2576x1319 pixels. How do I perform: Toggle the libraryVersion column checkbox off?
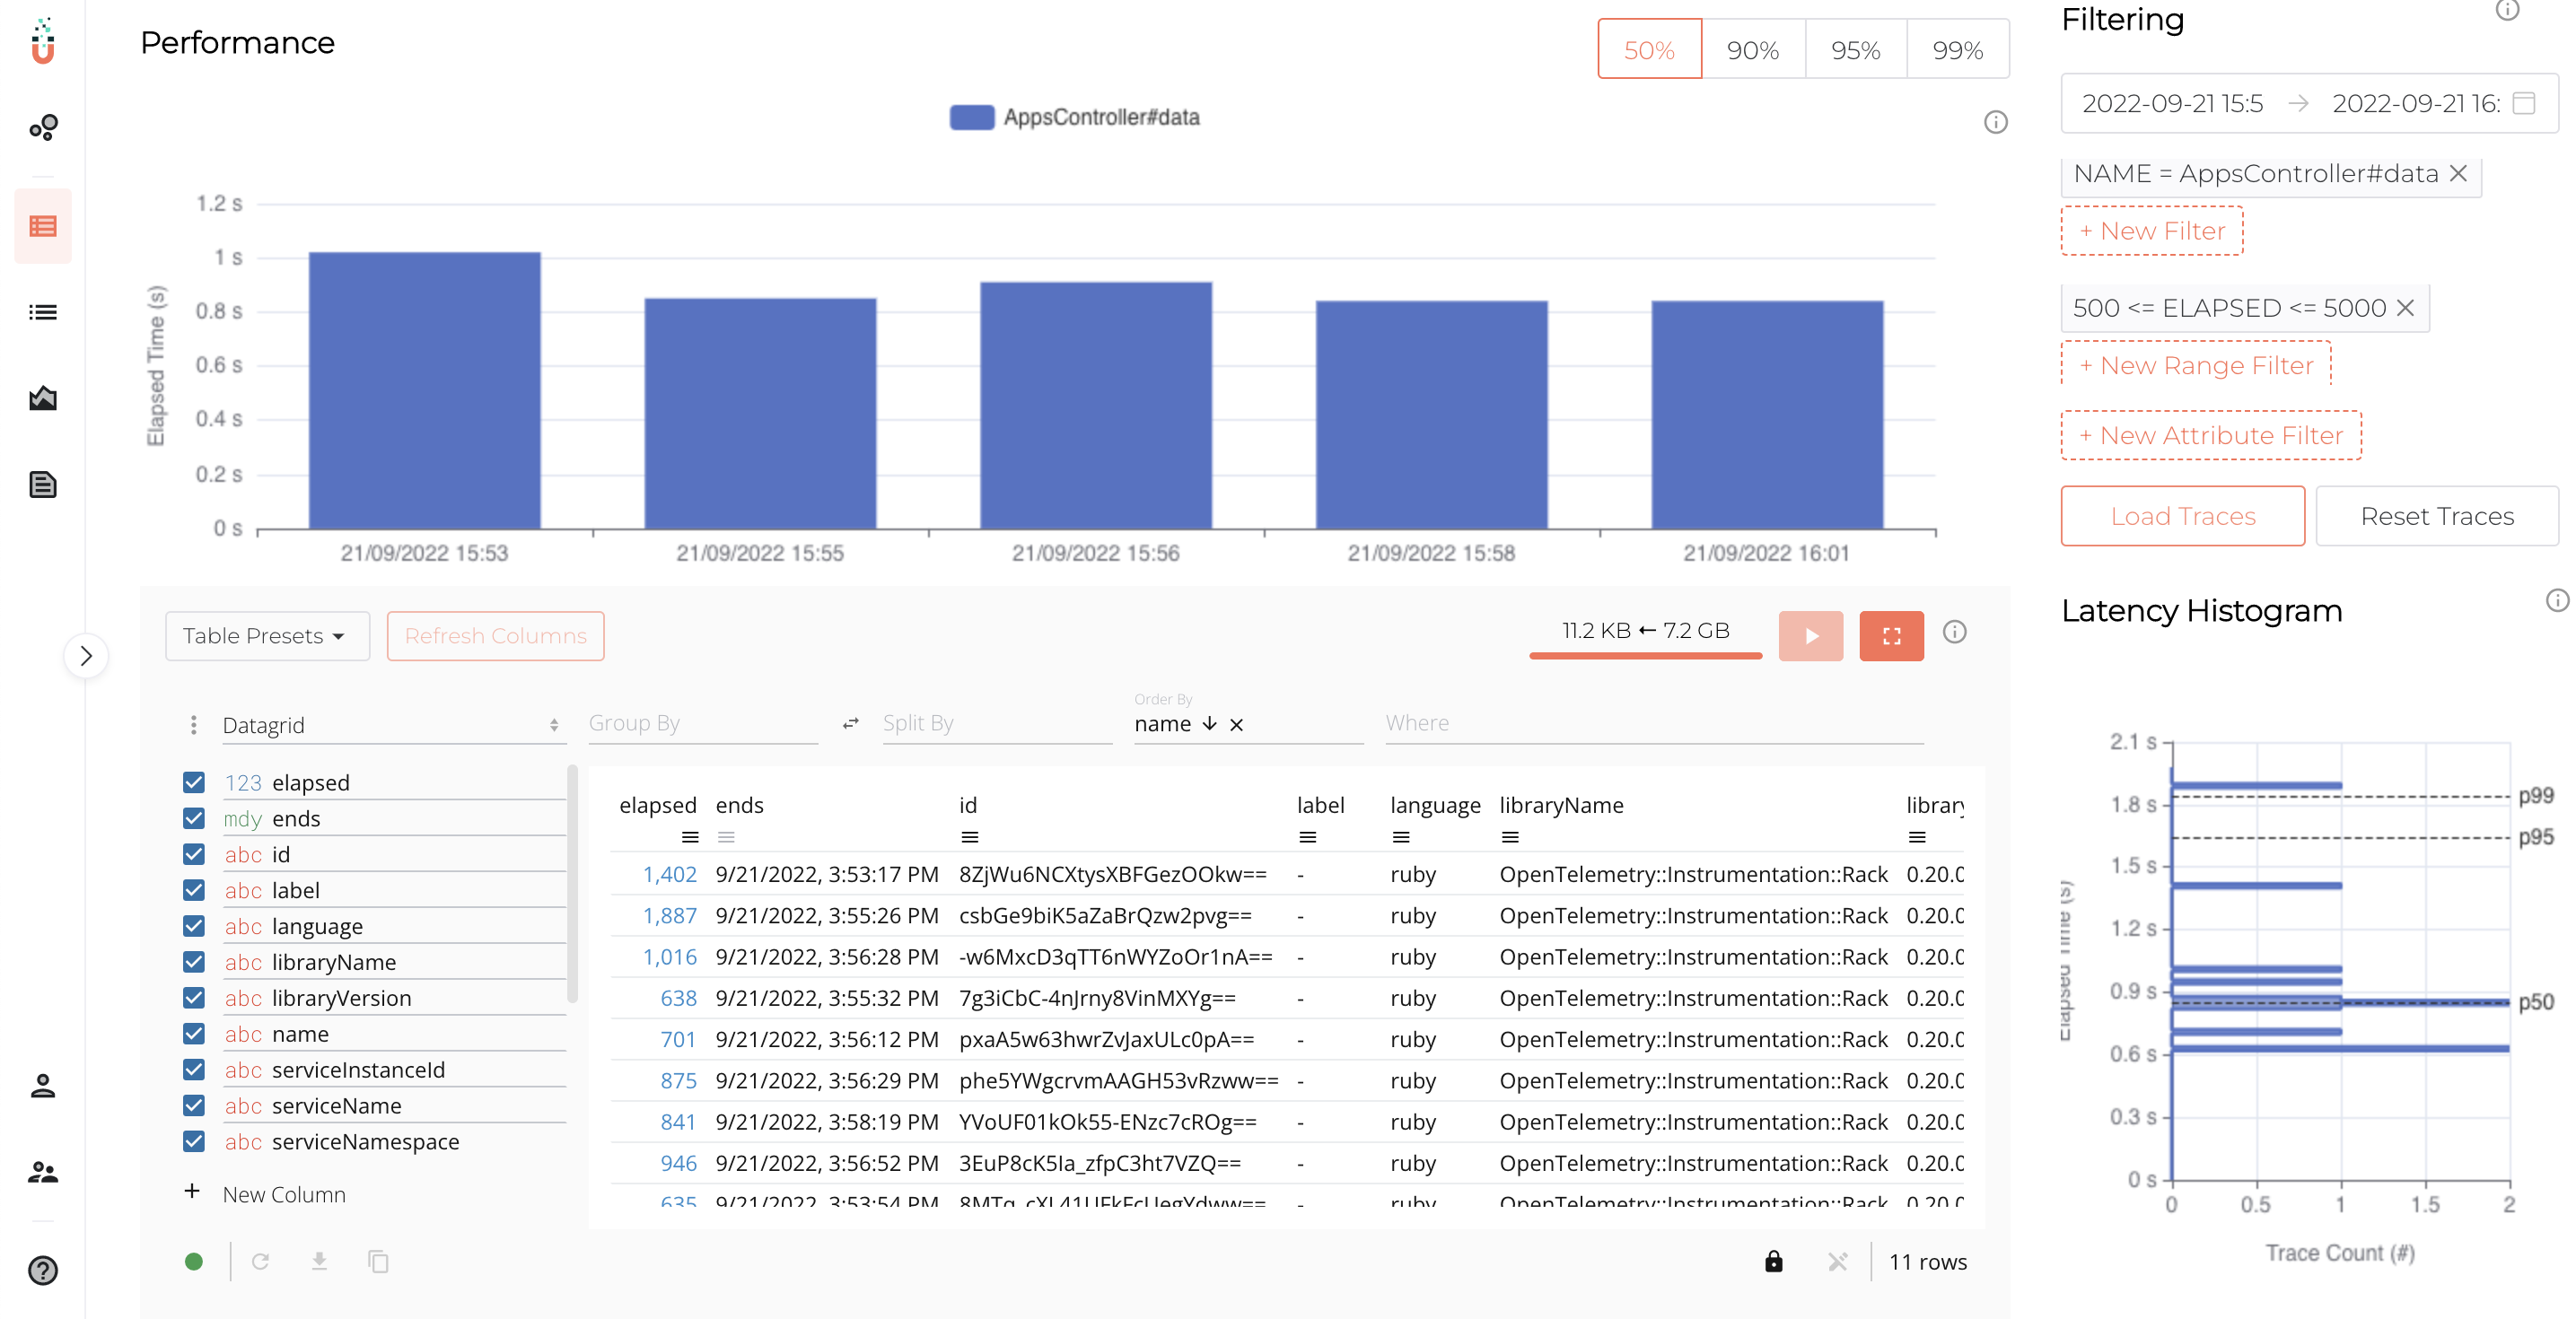click(x=195, y=998)
